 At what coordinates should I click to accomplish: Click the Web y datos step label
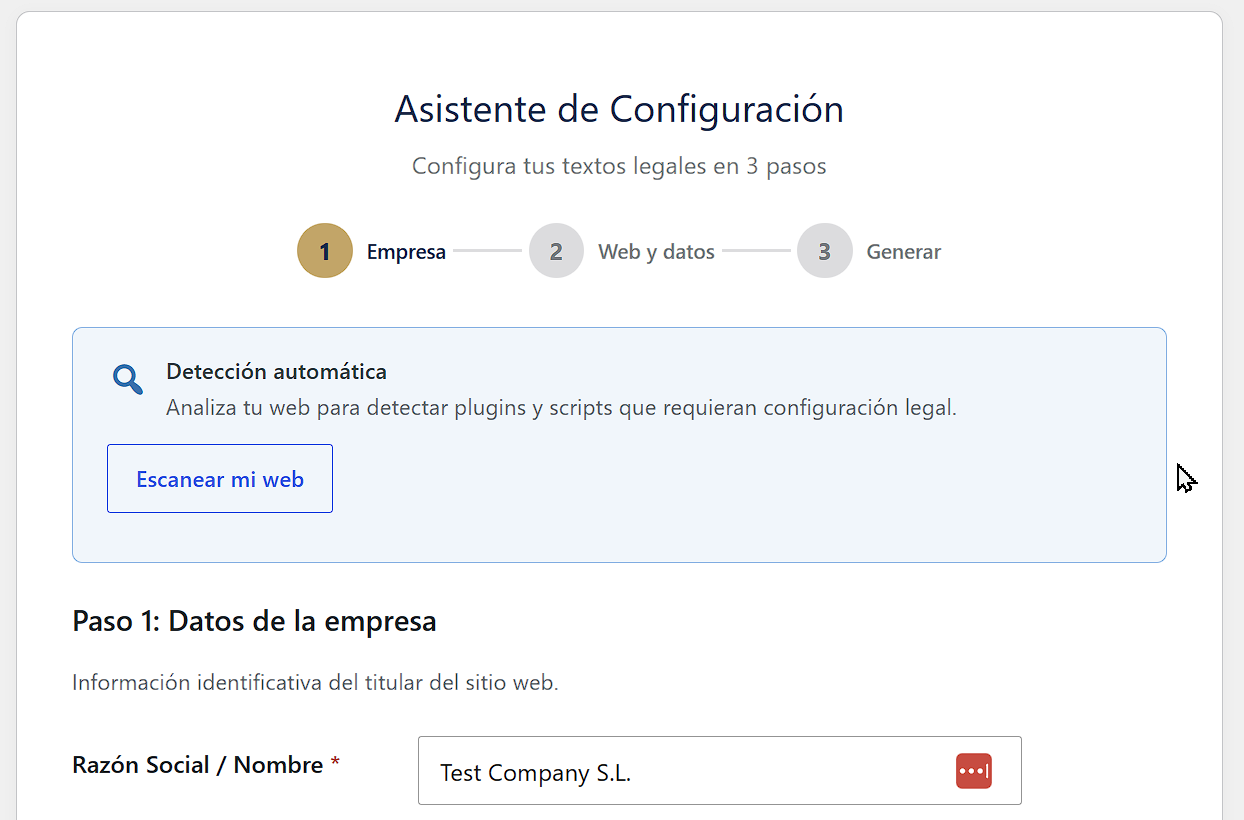[x=656, y=252]
